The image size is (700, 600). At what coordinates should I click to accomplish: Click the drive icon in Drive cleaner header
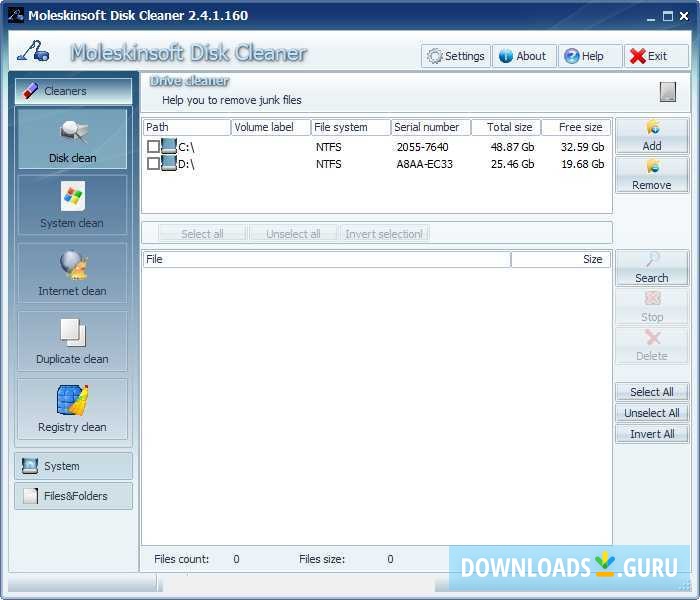pyautogui.click(x=668, y=92)
